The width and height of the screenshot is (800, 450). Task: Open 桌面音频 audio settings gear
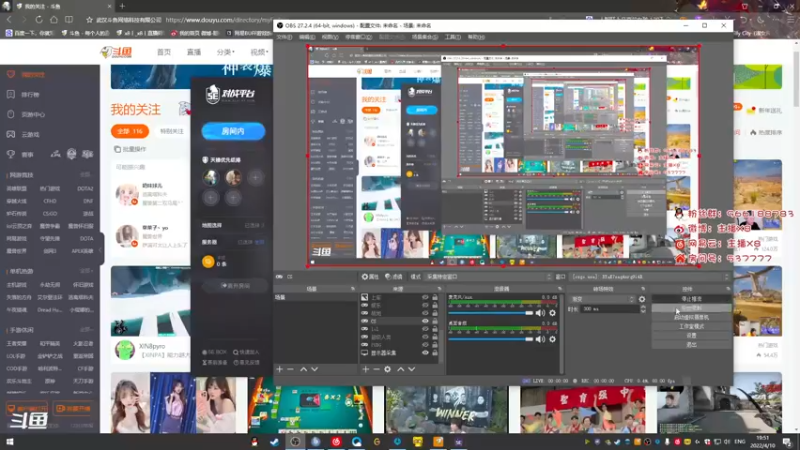552,339
